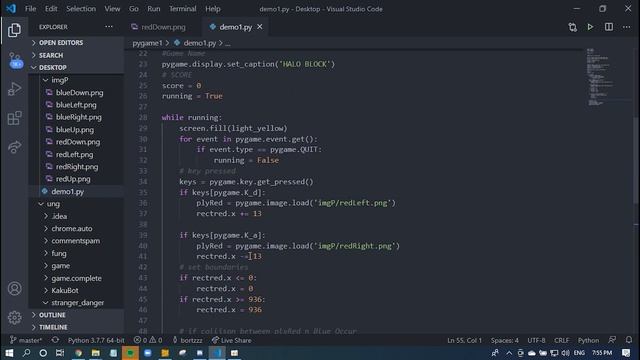Screen dimensions: 640x360
Task: Expand the Search section
Action: tap(77, 55)
